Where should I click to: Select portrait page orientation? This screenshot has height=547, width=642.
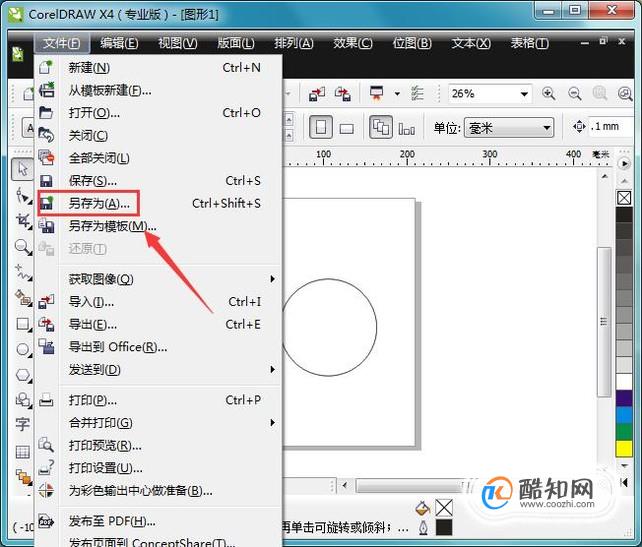(x=321, y=128)
